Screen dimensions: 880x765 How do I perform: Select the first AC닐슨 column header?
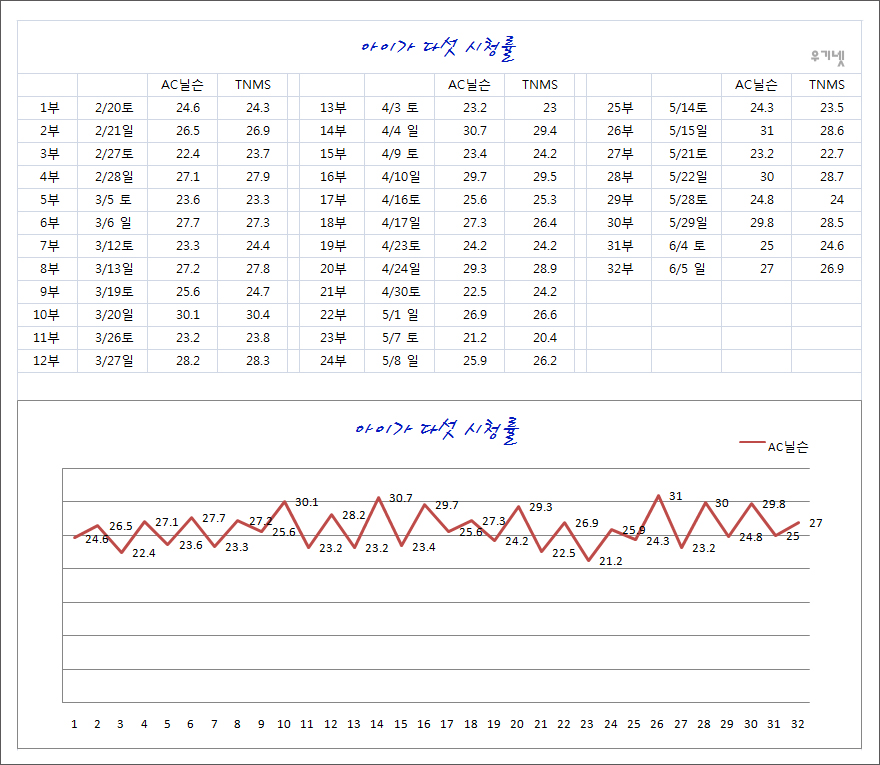click(x=182, y=85)
